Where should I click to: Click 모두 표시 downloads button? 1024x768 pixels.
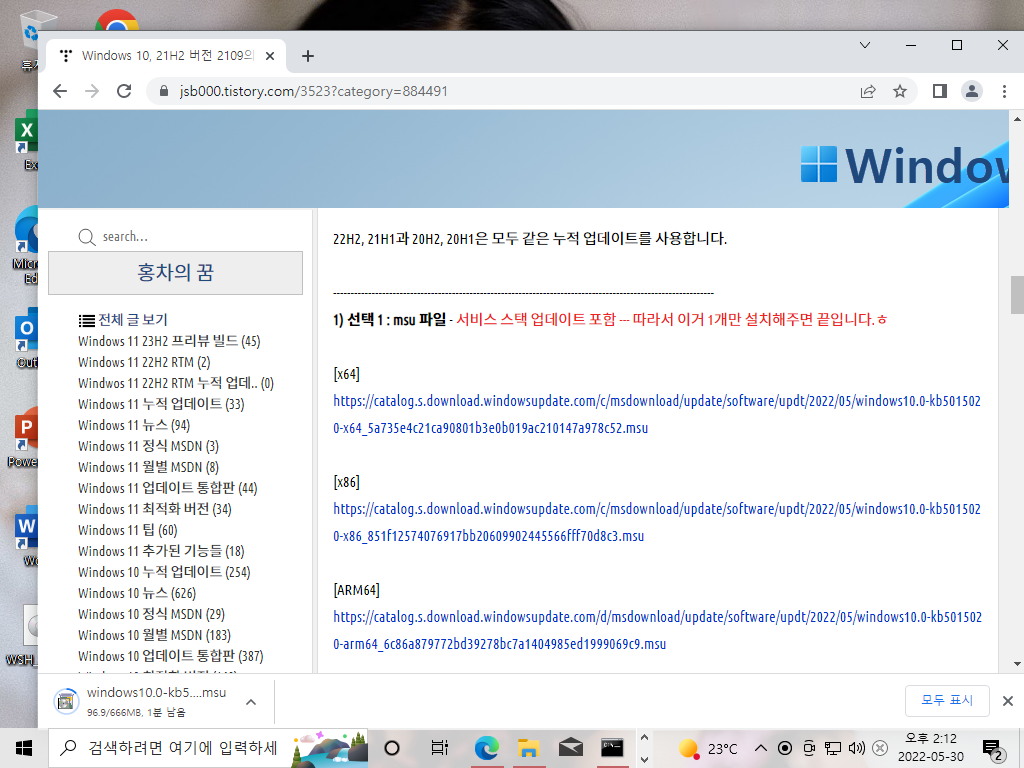tap(947, 700)
